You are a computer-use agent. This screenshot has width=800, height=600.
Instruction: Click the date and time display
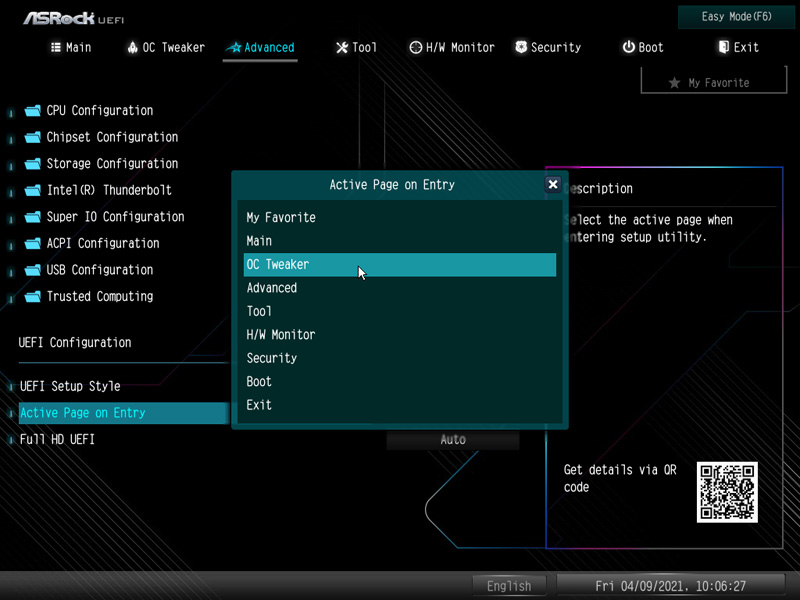click(670, 586)
